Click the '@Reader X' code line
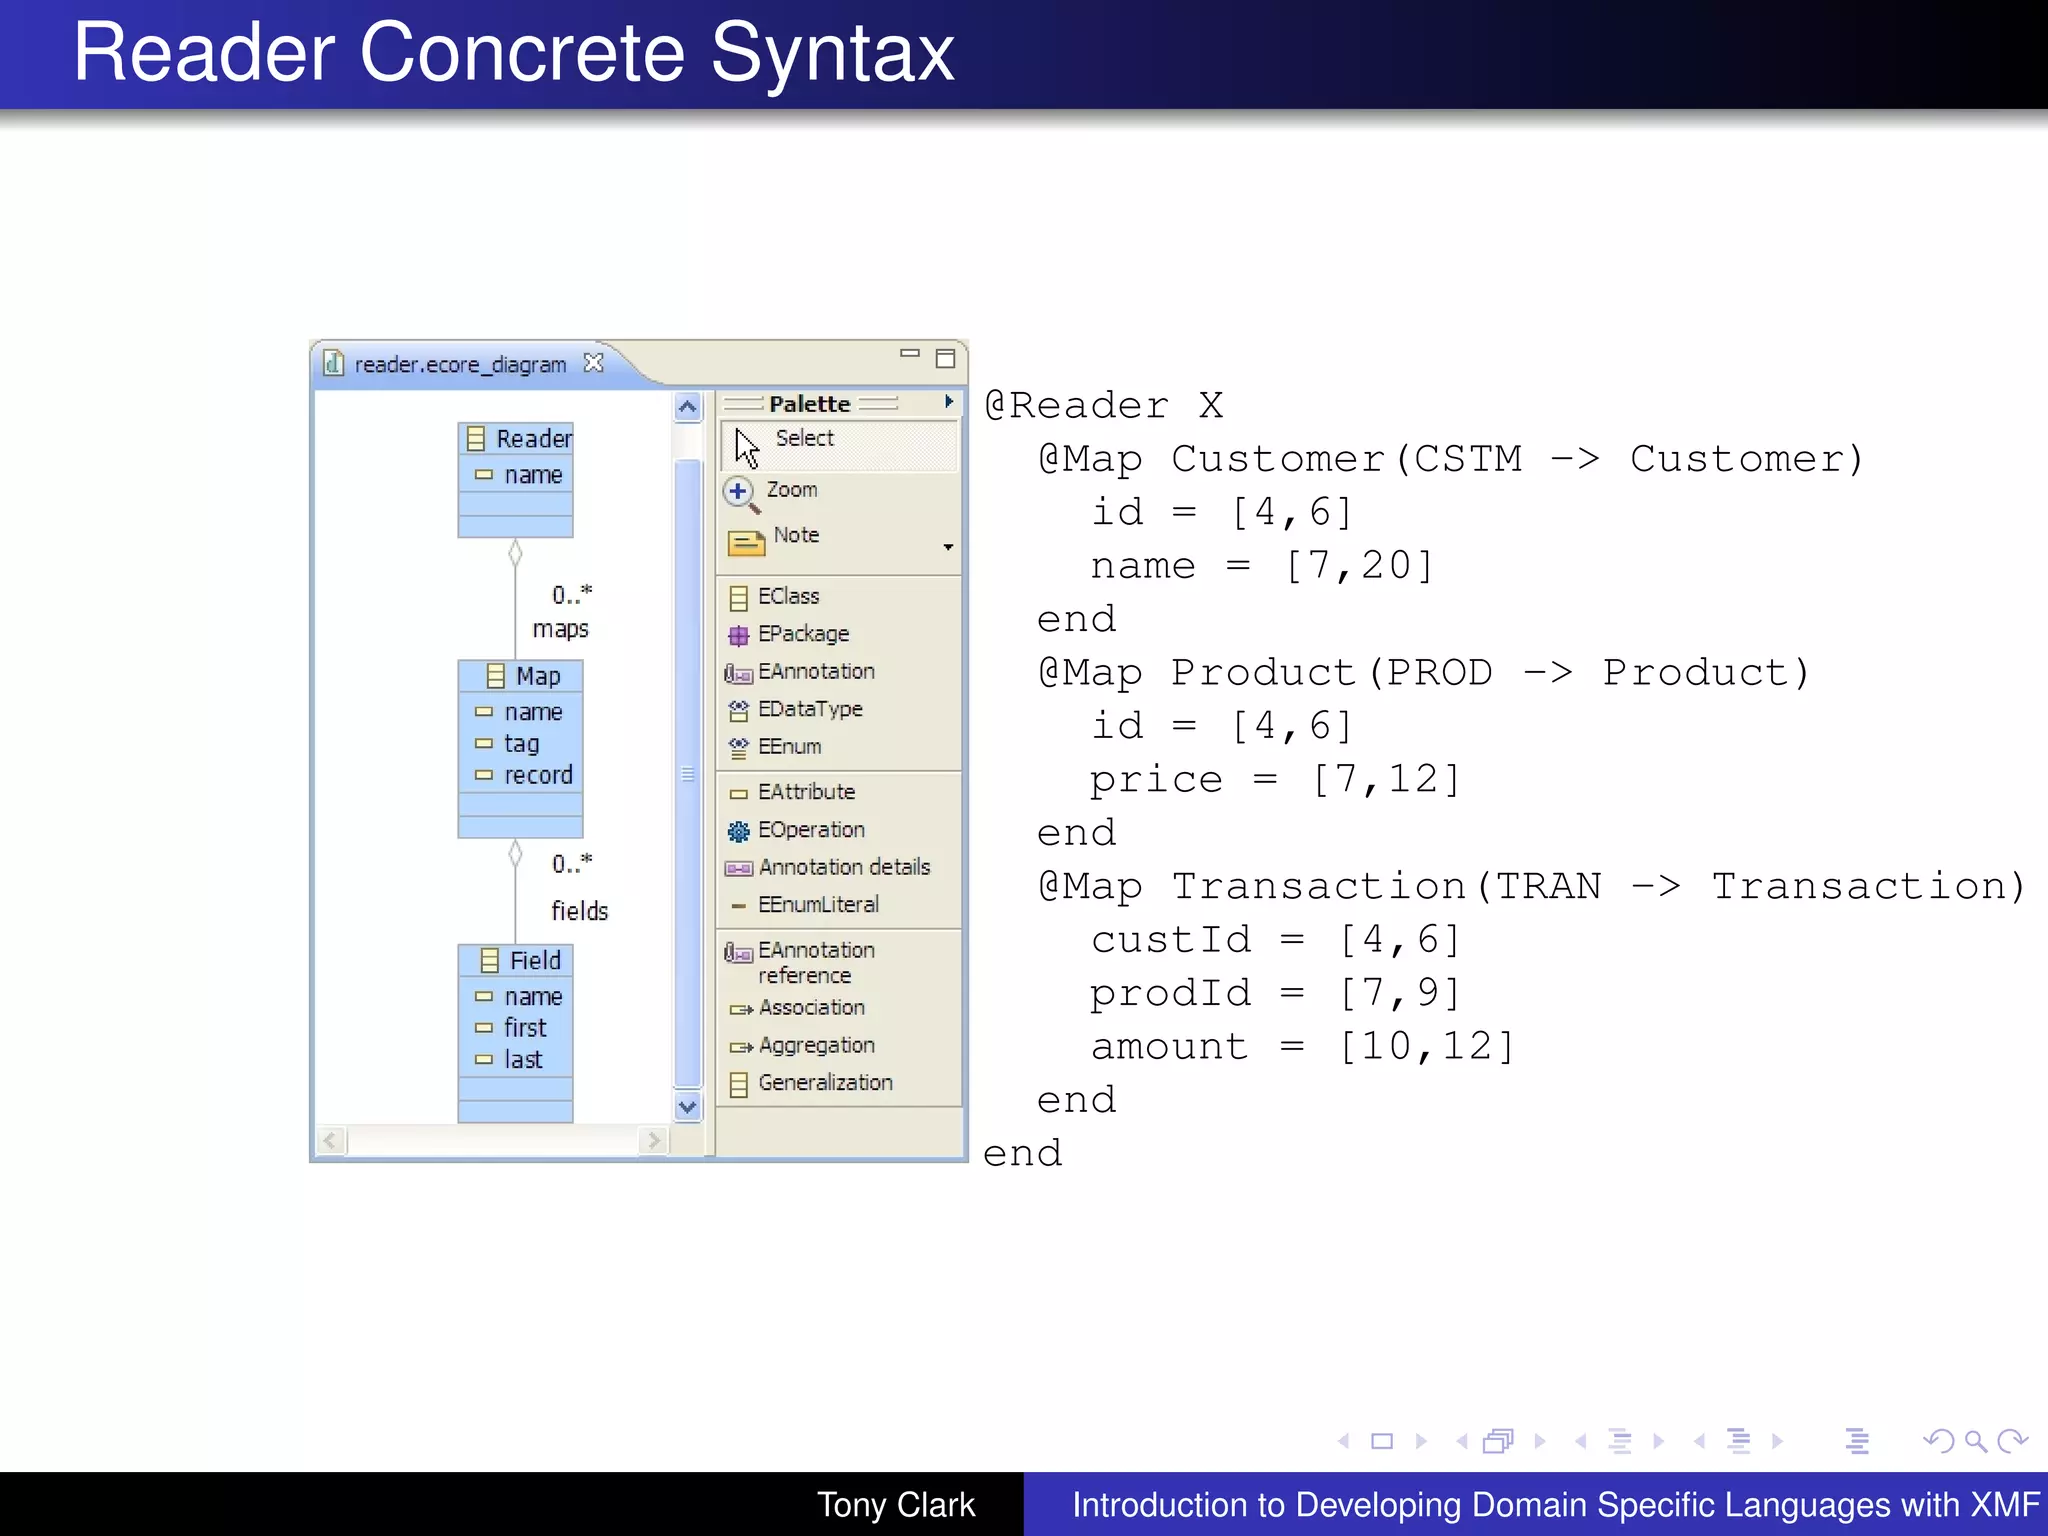2048x1536 pixels. (x=1104, y=405)
